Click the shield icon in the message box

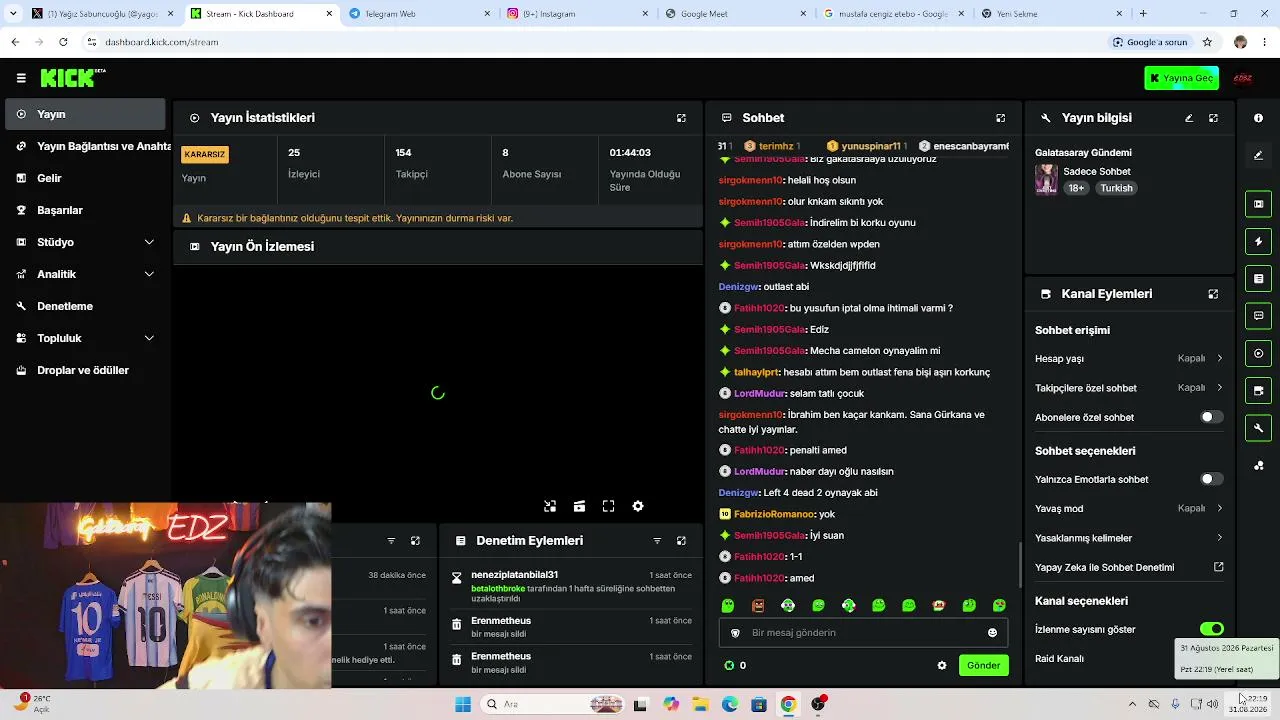click(x=735, y=633)
